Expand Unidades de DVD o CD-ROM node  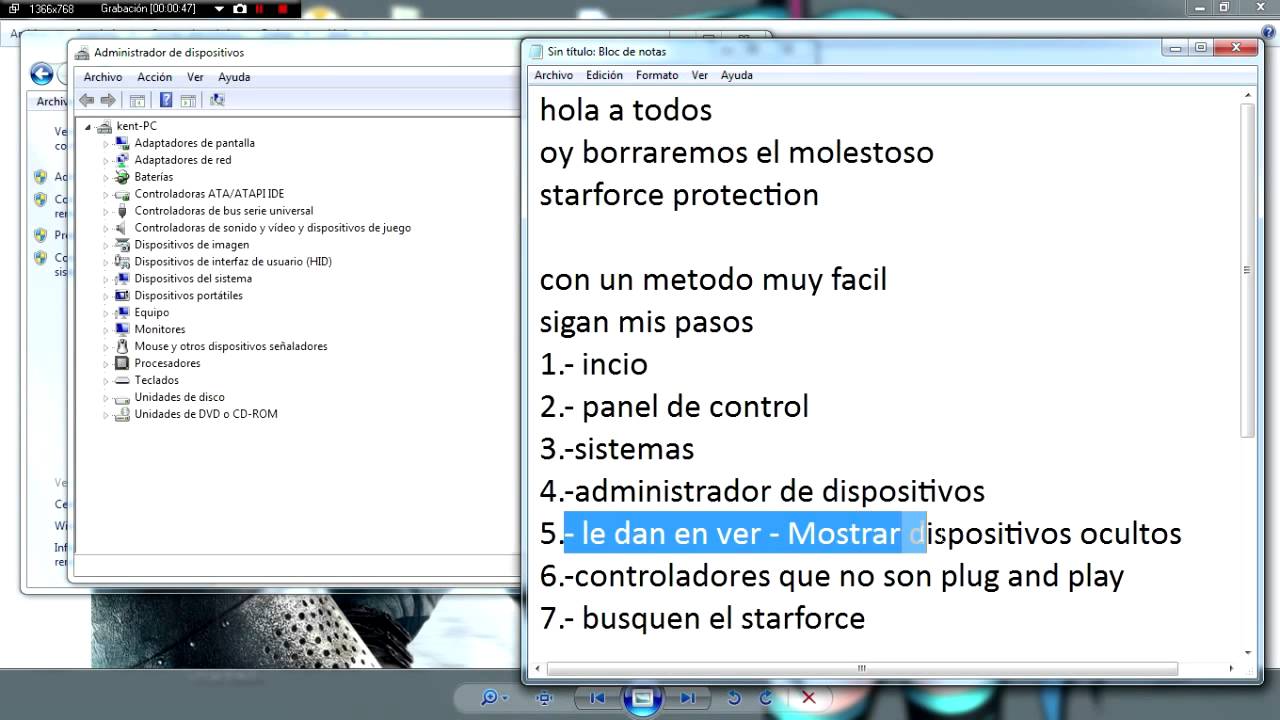pyautogui.click(x=105, y=414)
